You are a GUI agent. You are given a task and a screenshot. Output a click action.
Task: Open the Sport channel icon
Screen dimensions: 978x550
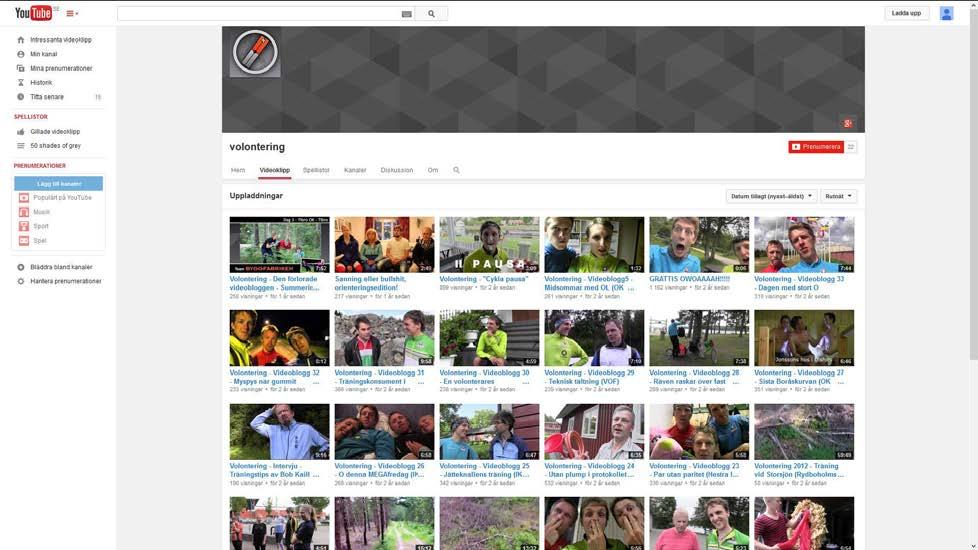[x=24, y=226]
